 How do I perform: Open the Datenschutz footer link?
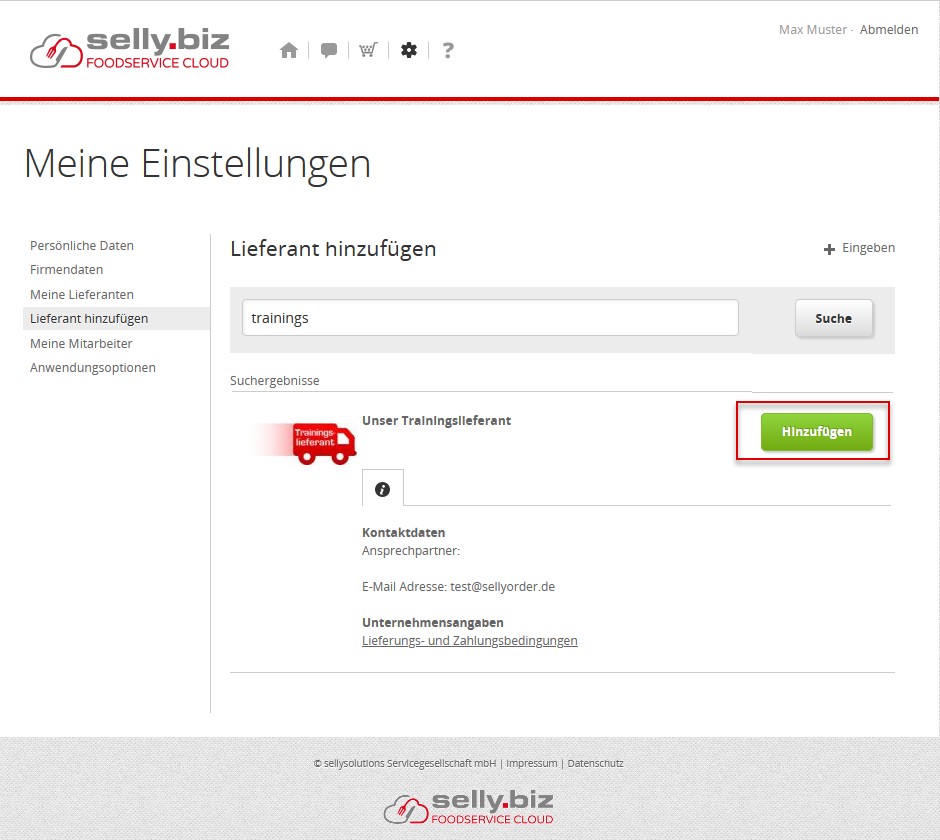595,763
